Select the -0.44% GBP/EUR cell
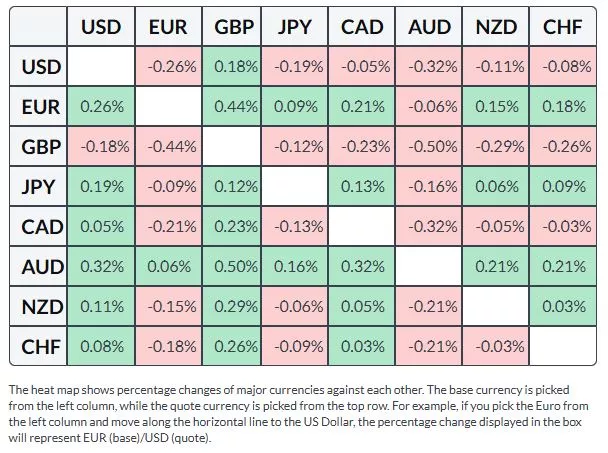 pyautogui.click(x=167, y=146)
